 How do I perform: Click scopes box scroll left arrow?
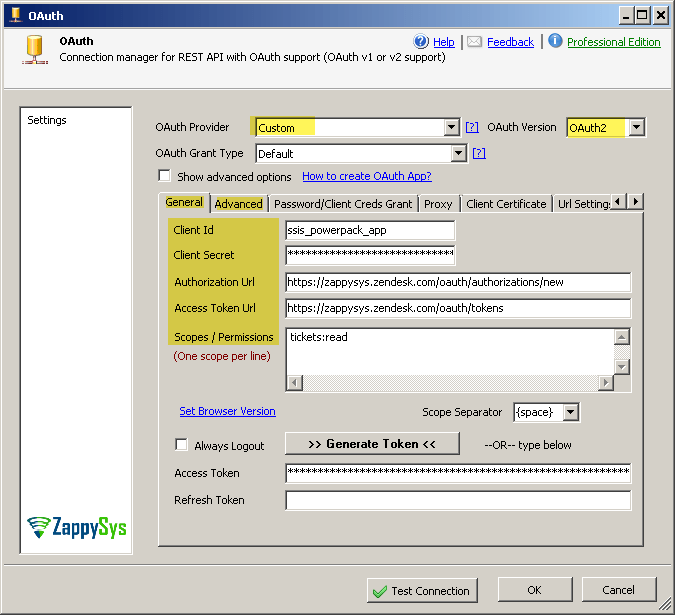(294, 383)
